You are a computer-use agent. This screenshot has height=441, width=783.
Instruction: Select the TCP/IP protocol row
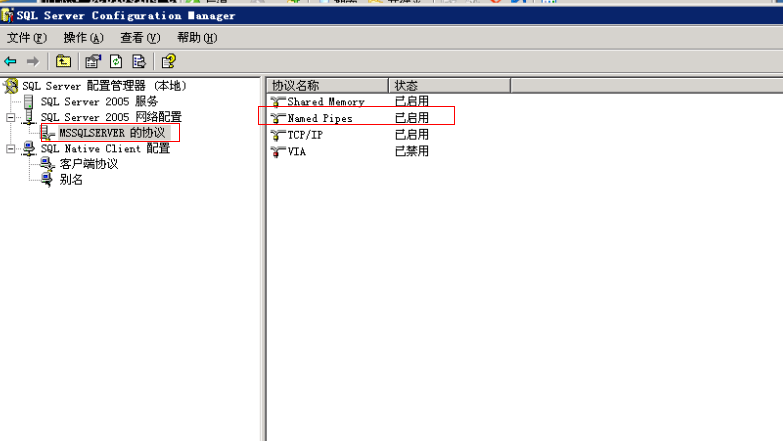305,135
